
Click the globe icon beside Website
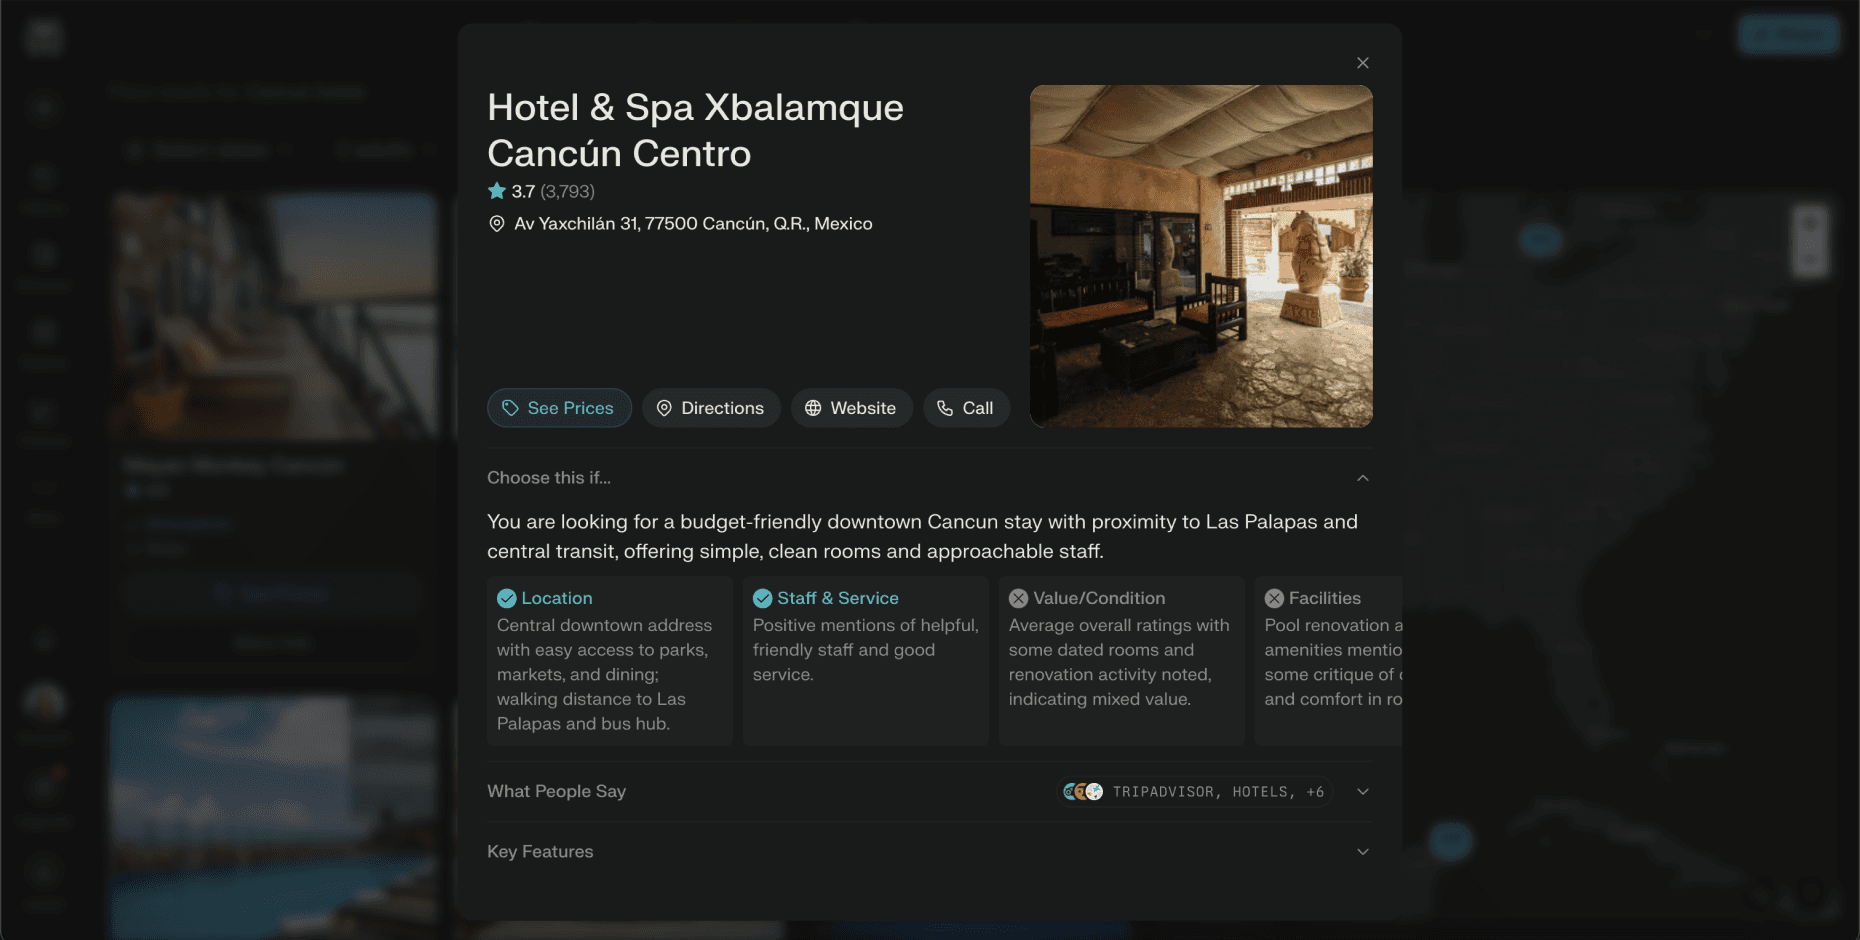click(813, 408)
